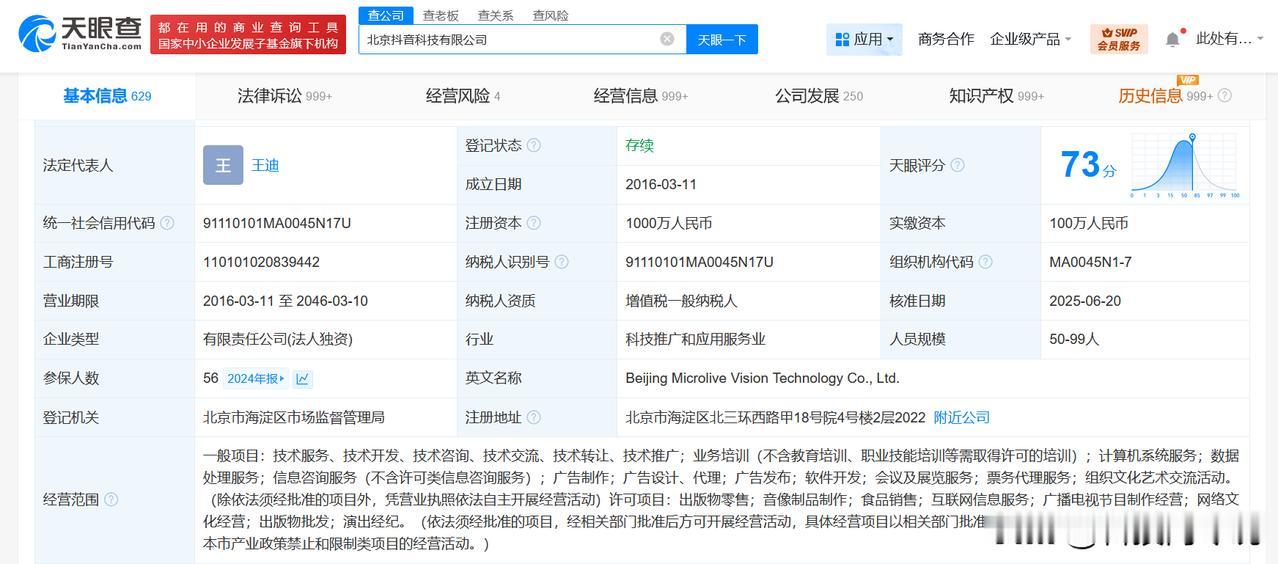Click help icon beside 统一社会信用代码
This screenshot has height=564, width=1278.
pyautogui.click(x=167, y=223)
